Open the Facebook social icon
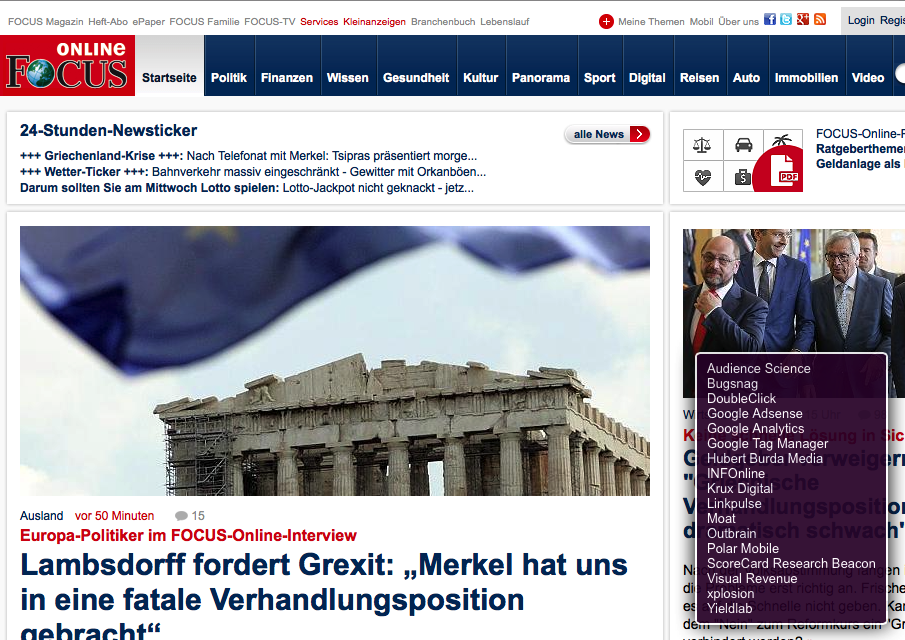 pyautogui.click(x=769, y=19)
